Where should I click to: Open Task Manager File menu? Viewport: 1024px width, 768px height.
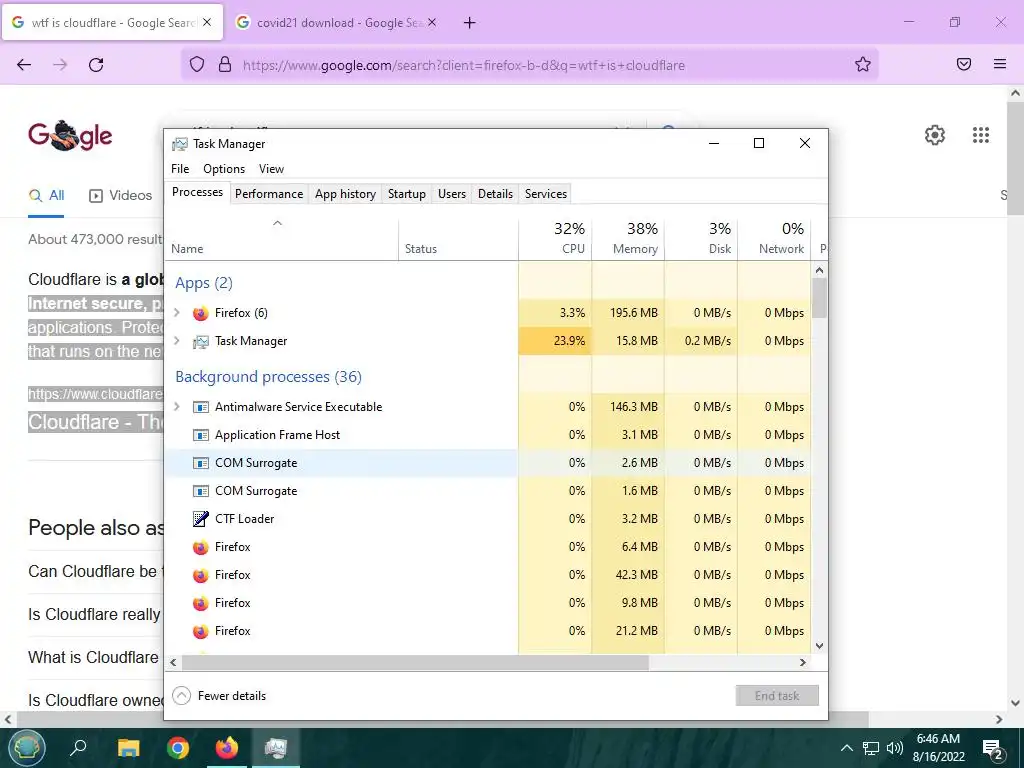pyautogui.click(x=180, y=168)
